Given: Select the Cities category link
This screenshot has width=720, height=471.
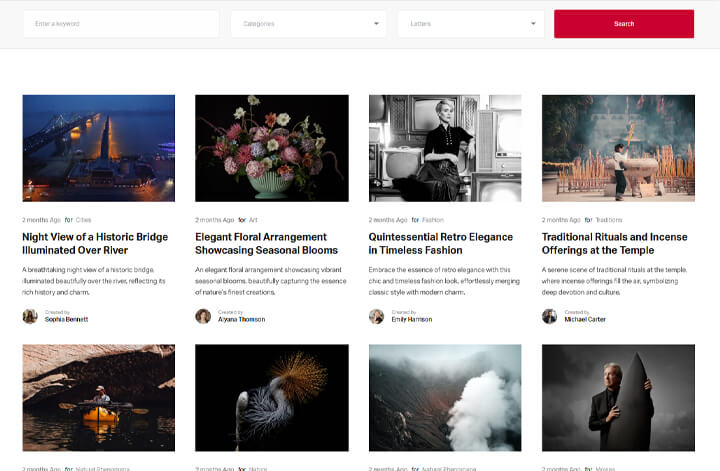Looking at the screenshot, I should 84,220.
